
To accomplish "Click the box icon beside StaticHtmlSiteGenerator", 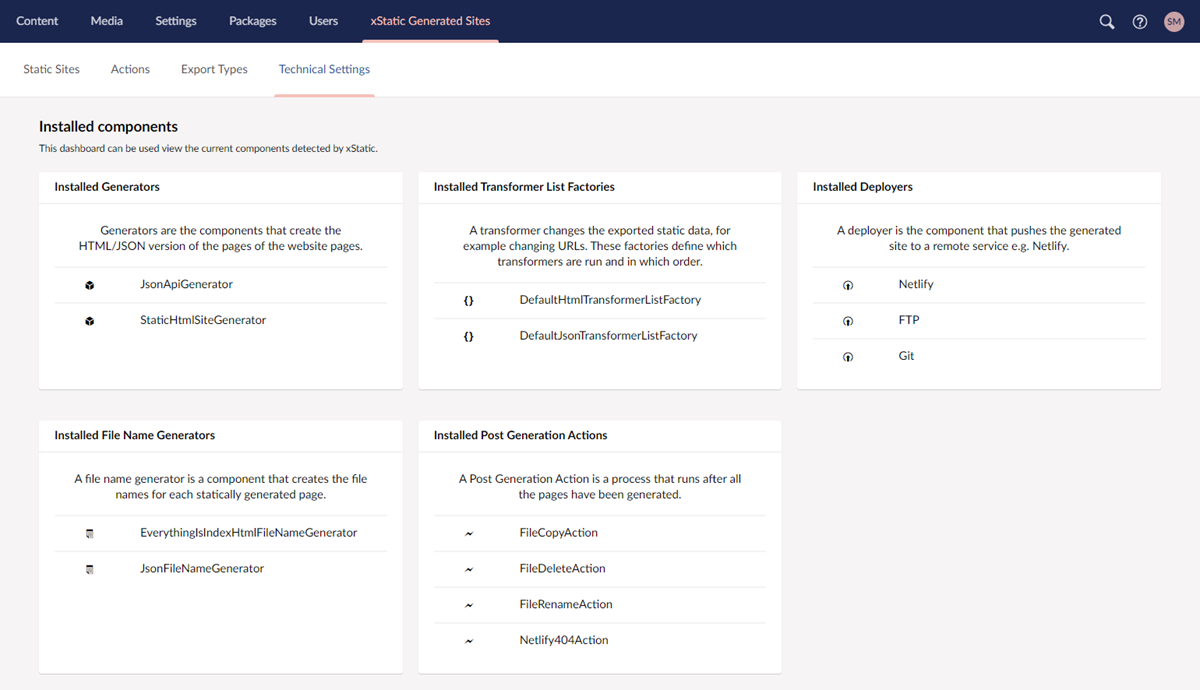I will point(89,321).
